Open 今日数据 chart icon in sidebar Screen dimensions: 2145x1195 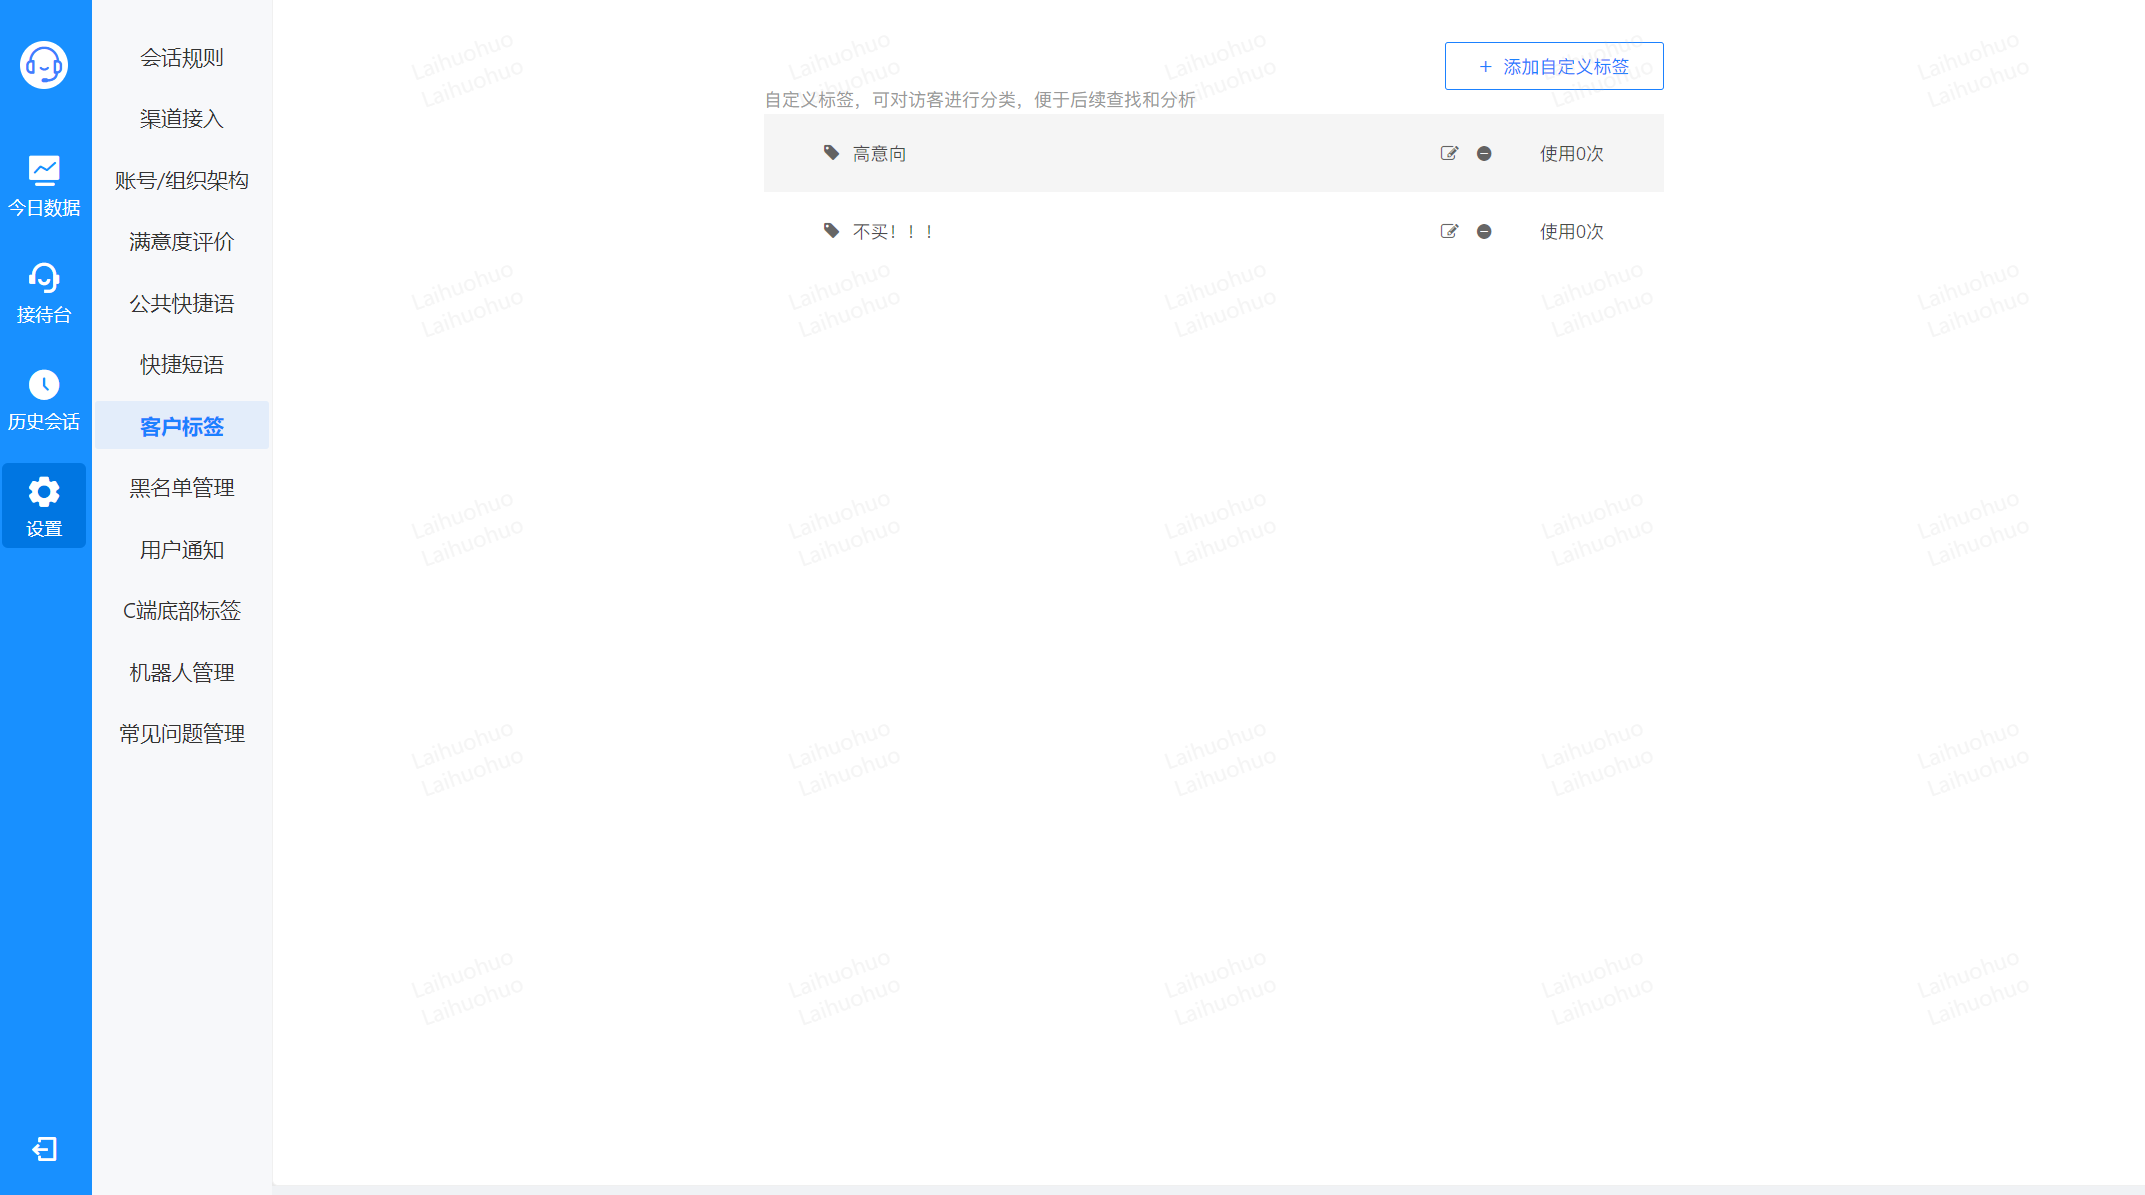pyautogui.click(x=44, y=171)
